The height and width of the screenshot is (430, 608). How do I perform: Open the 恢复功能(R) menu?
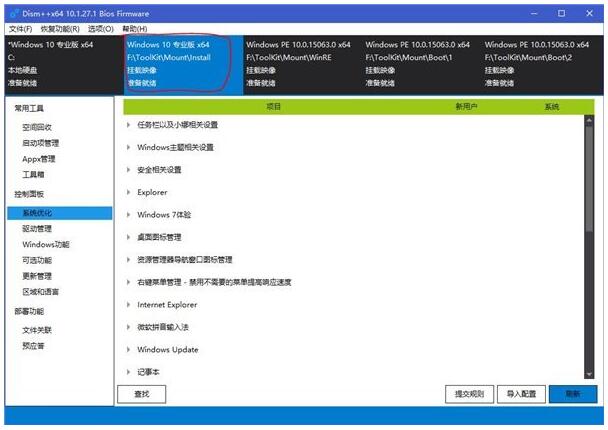click(x=60, y=29)
